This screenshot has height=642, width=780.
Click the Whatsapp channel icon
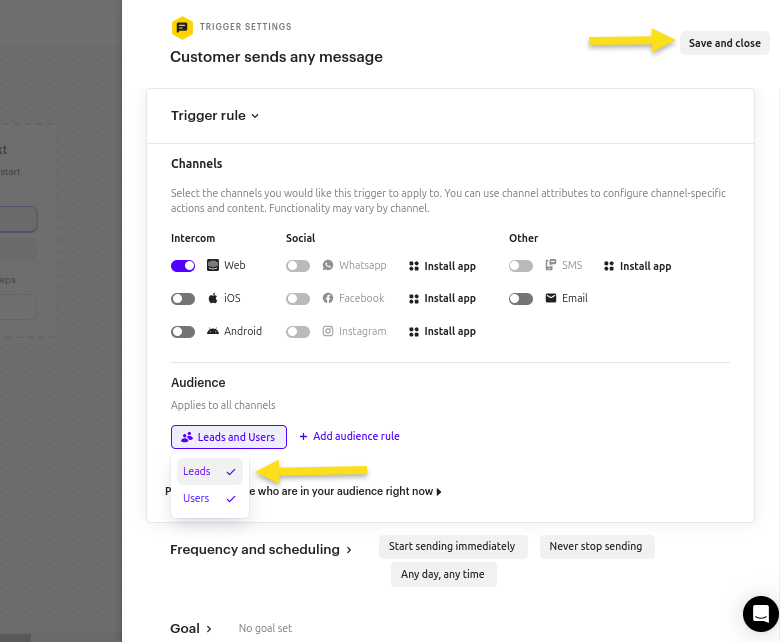point(328,265)
